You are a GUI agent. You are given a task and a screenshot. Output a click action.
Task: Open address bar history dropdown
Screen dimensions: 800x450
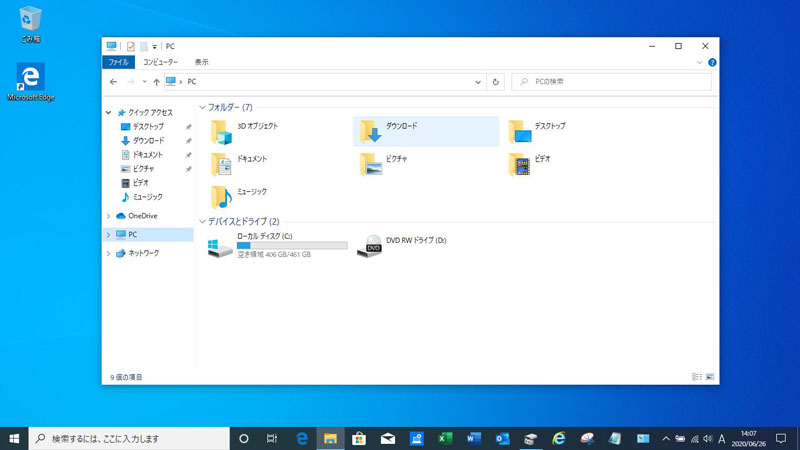pyautogui.click(x=478, y=82)
